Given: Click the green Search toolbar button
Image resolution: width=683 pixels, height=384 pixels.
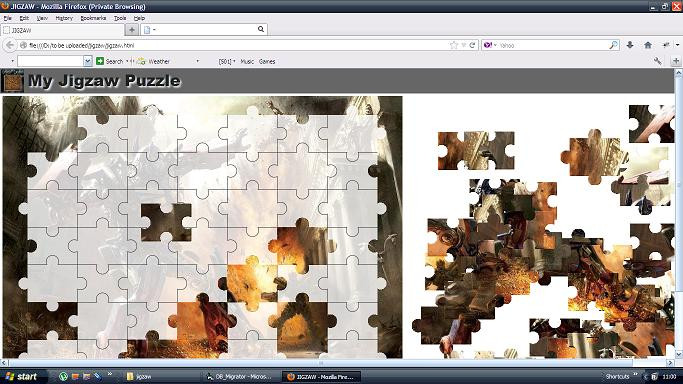Looking at the screenshot, I should click(x=110, y=61).
